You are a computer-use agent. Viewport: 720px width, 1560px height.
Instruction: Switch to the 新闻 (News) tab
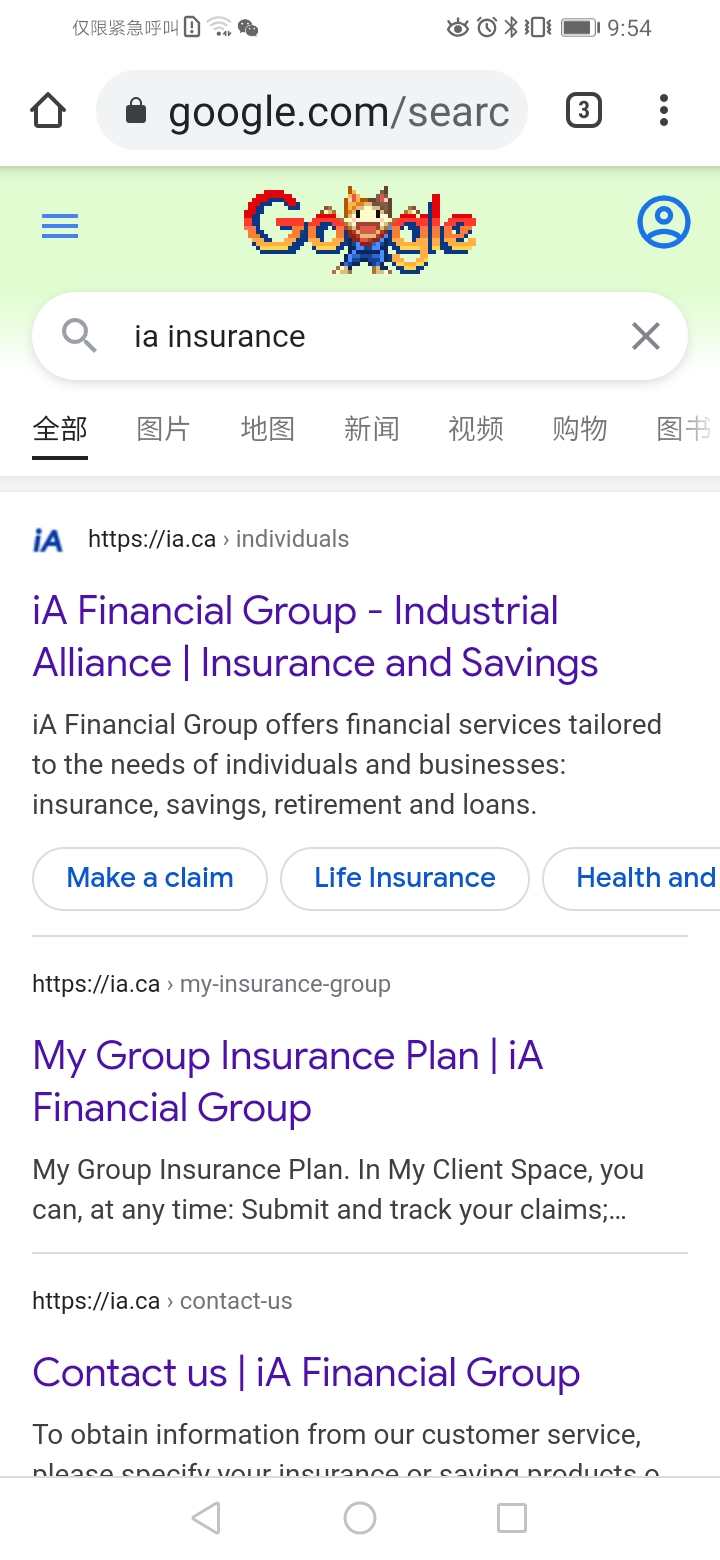[x=371, y=429]
